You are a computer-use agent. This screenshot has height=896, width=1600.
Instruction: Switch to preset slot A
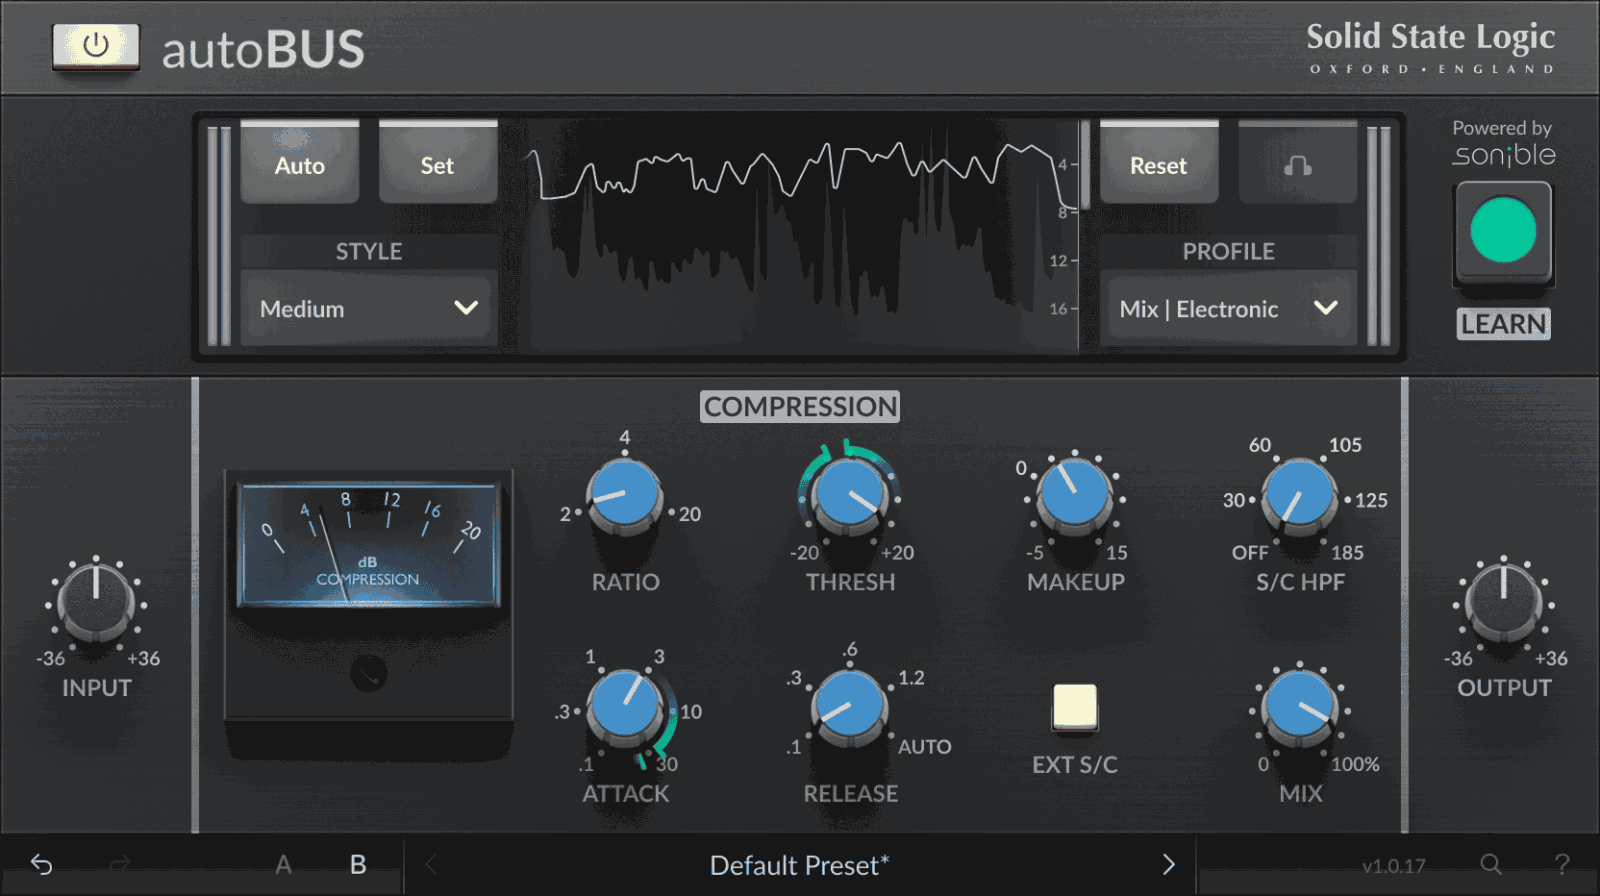284,864
